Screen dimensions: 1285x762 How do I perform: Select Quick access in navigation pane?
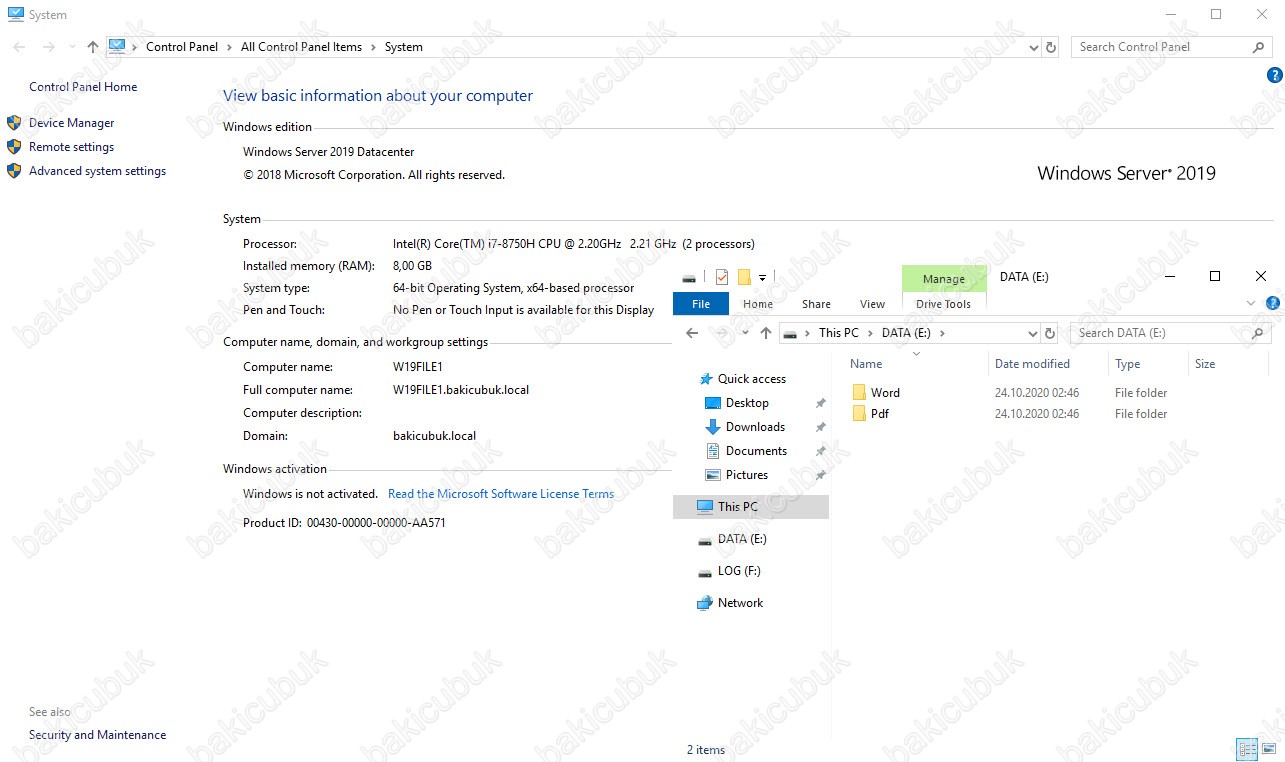tap(751, 379)
